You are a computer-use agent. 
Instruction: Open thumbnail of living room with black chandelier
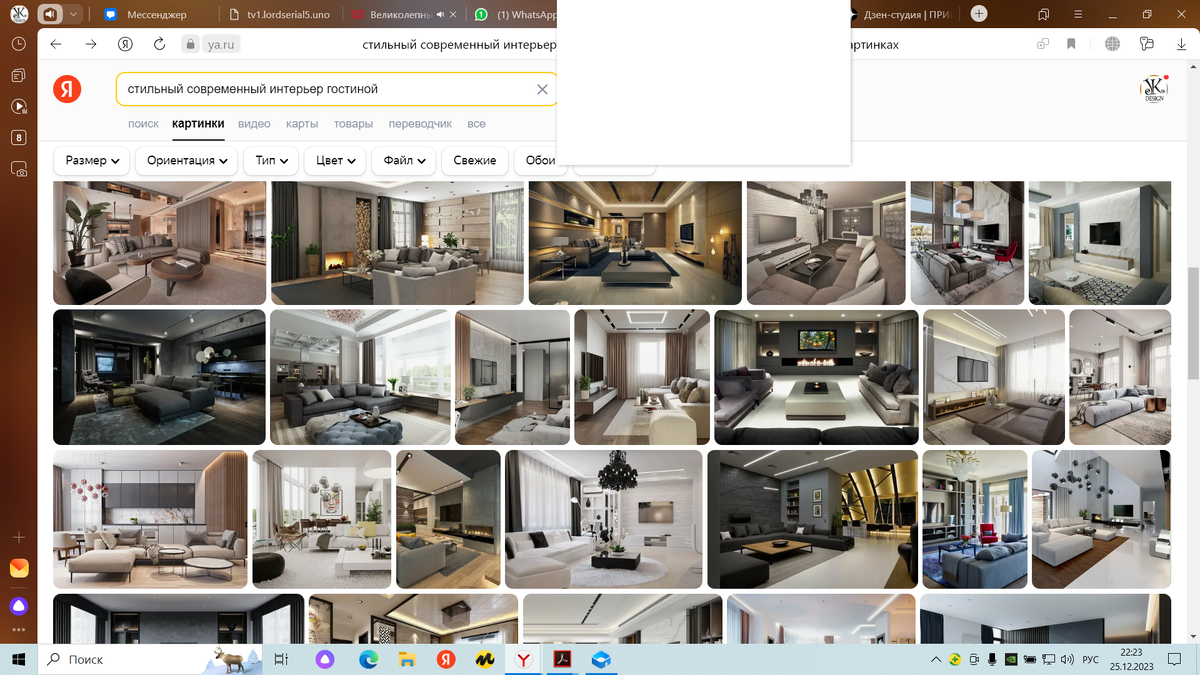pos(604,519)
